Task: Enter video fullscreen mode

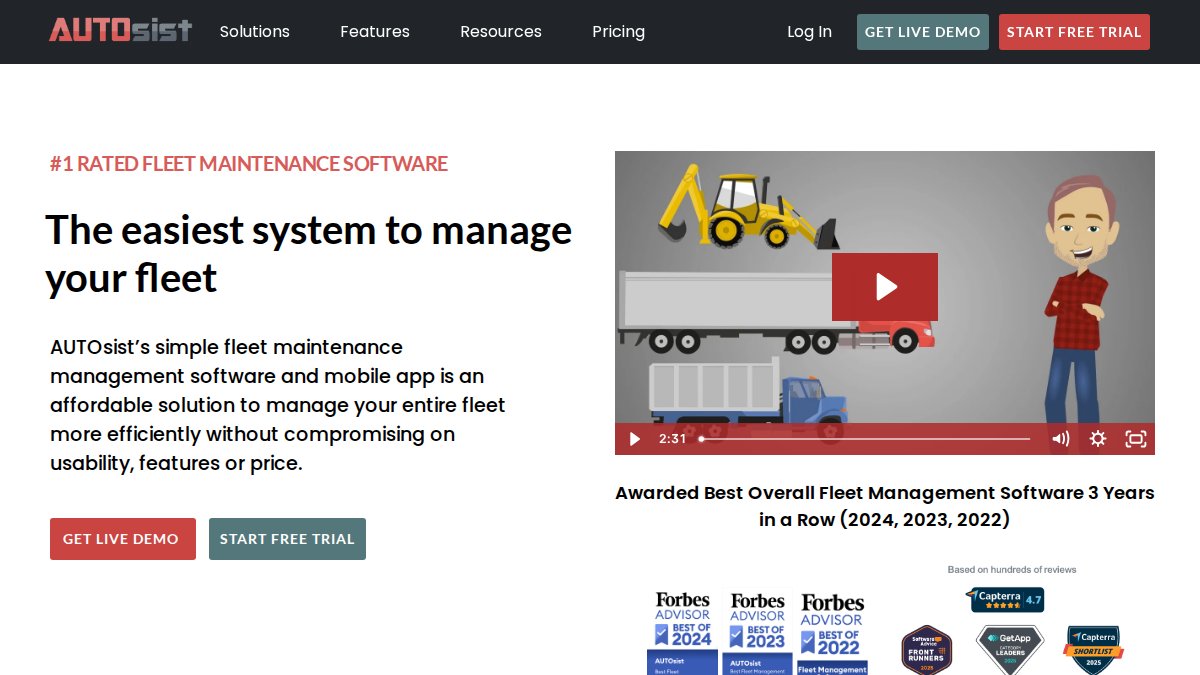Action: click(1135, 439)
